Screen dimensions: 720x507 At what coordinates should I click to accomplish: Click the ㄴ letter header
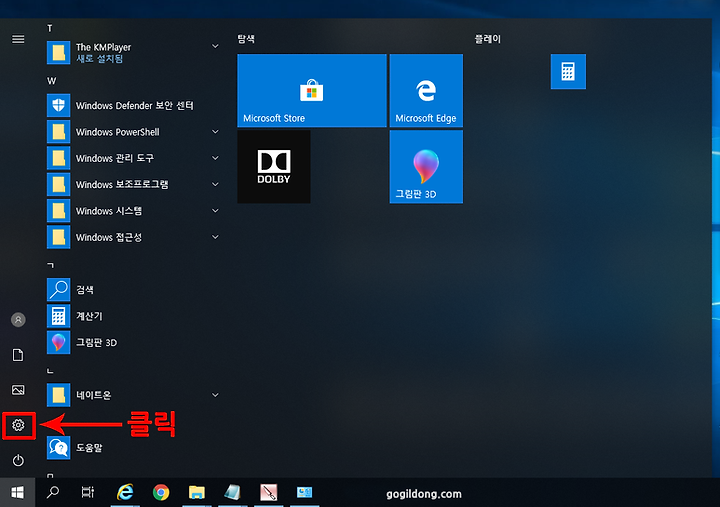pyautogui.click(x=51, y=371)
